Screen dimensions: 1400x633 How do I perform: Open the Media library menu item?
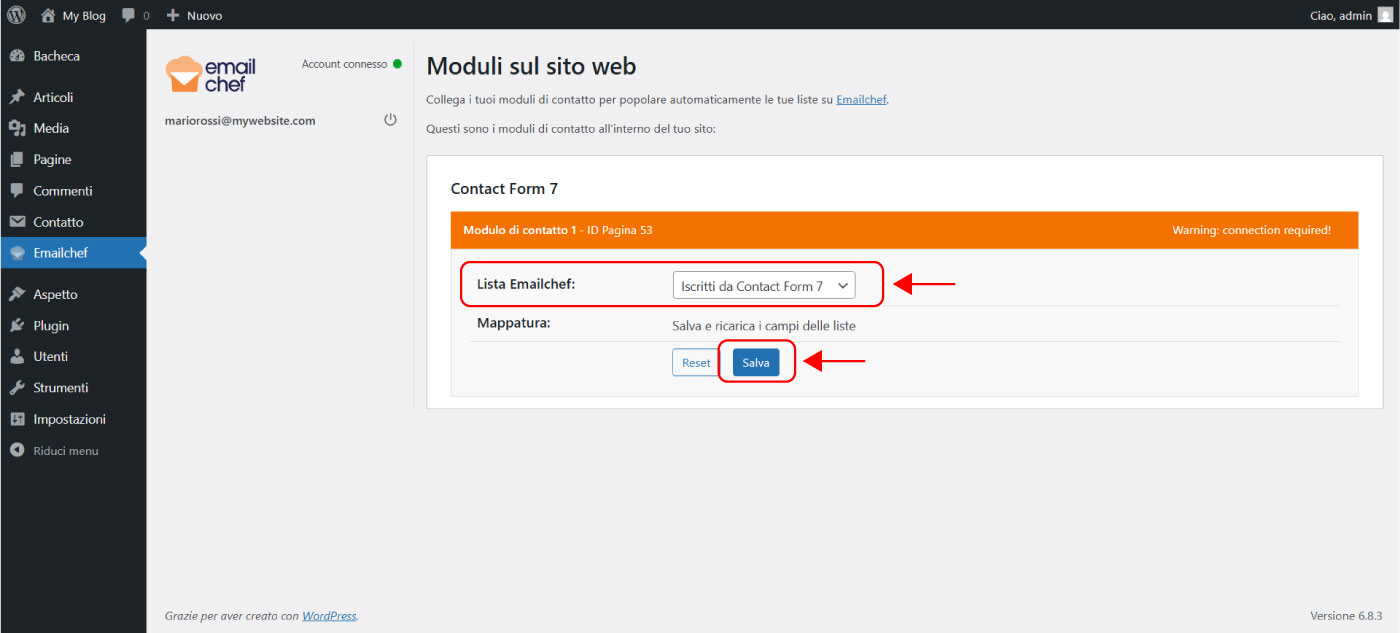[x=51, y=128]
